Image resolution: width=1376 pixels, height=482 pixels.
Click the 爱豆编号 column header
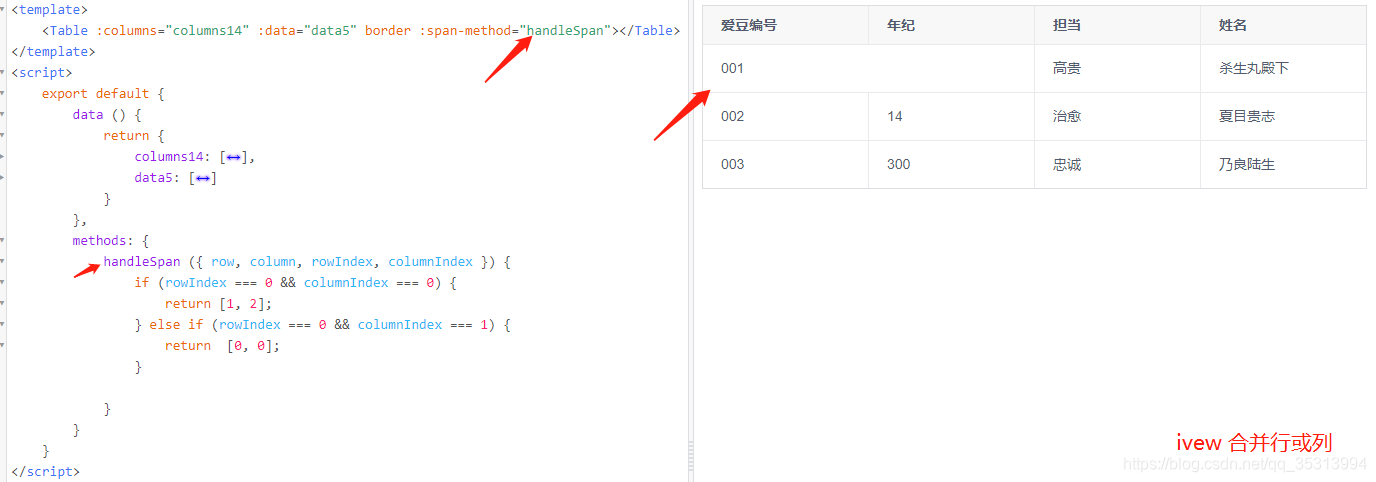click(x=785, y=25)
